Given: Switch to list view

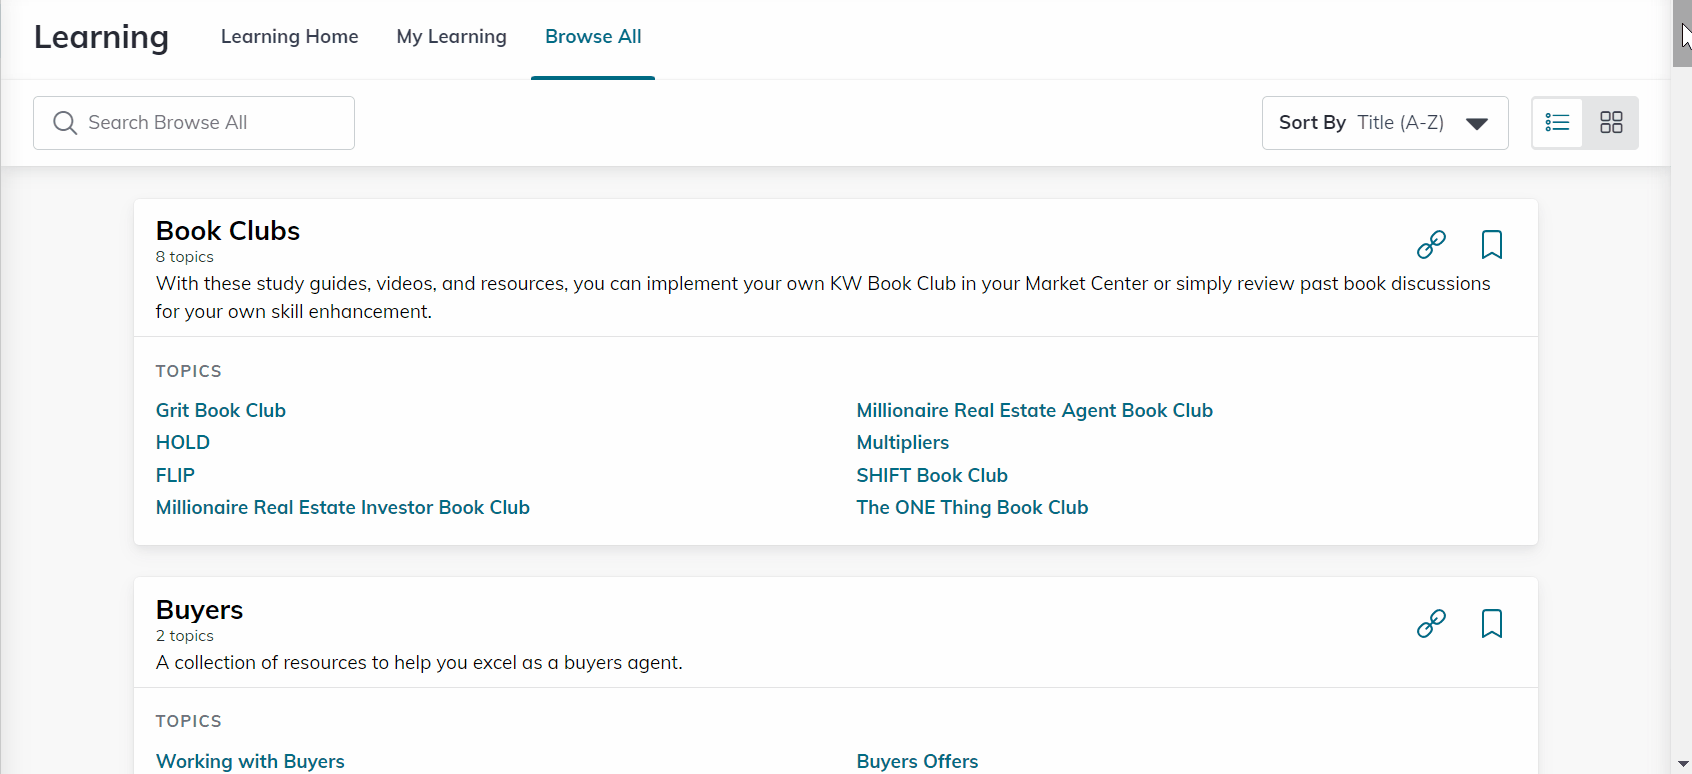Looking at the screenshot, I should pos(1558,123).
